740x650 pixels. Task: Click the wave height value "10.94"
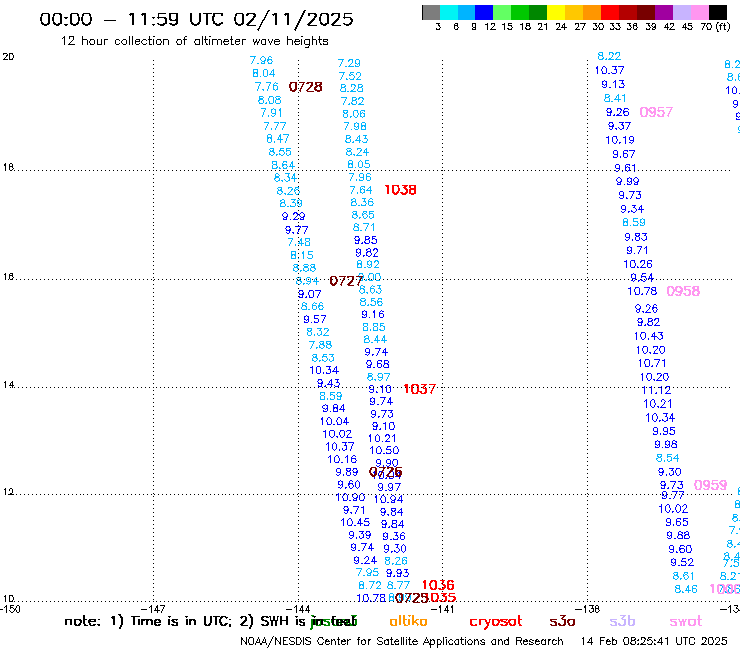coord(388,499)
